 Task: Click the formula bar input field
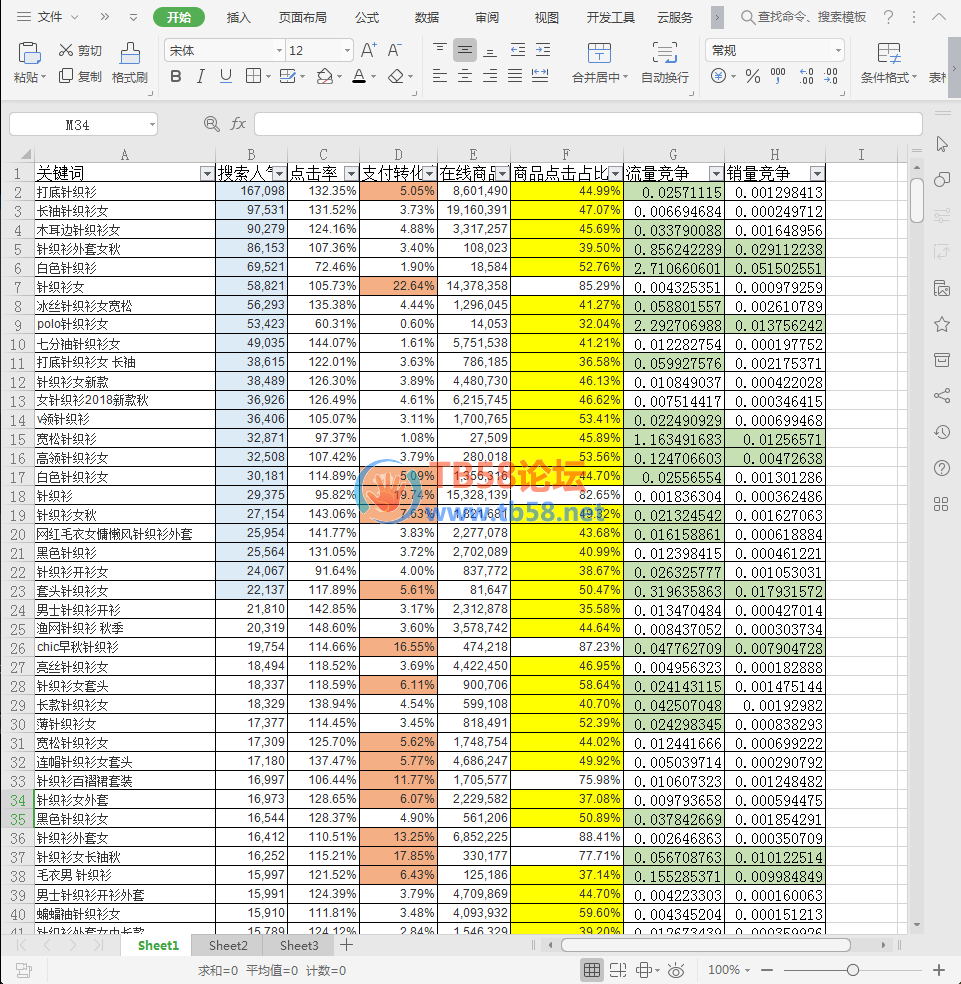click(x=588, y=124)
